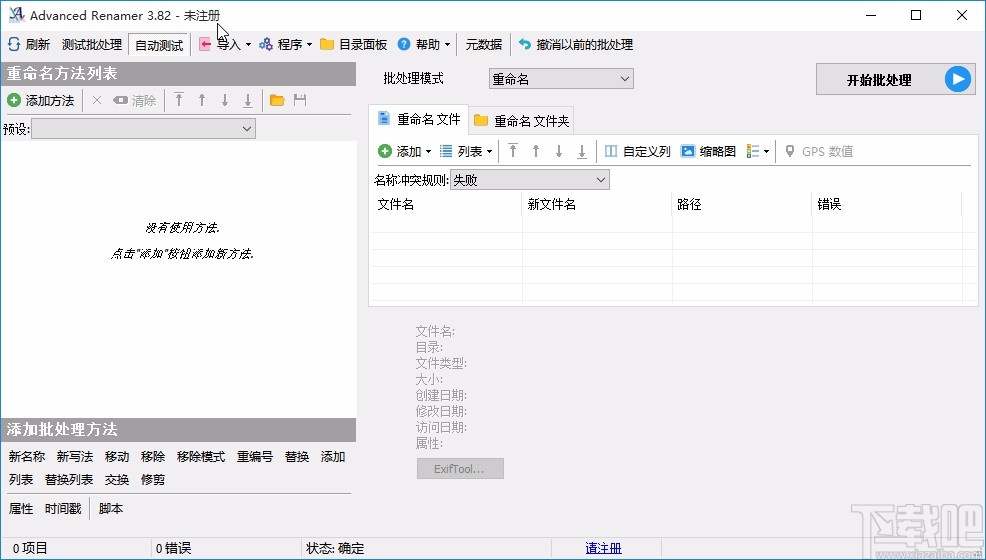Open the 批处理模式 重命名 combo box

[561, 79]
